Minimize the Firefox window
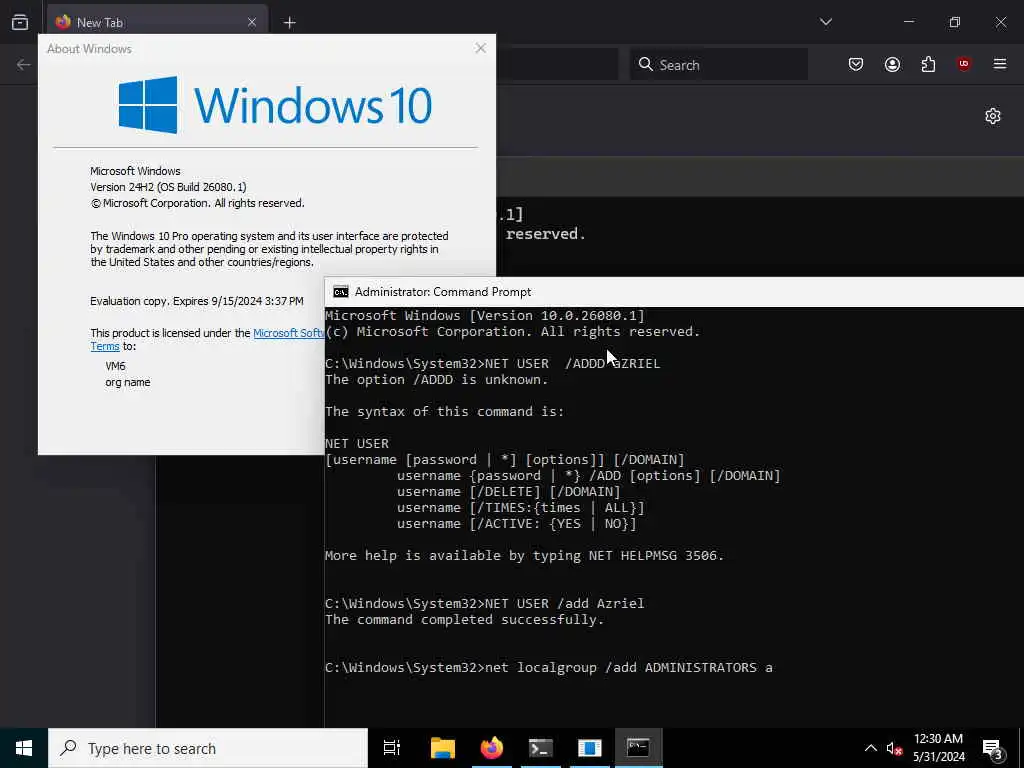 (x=908, y=22)
